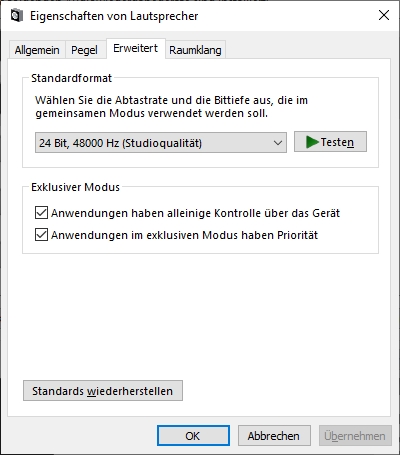This screenshot has width=400, height=455.
Task: Click the label Anwendungen im exklusiven Modus text
Action: (184, 235)
